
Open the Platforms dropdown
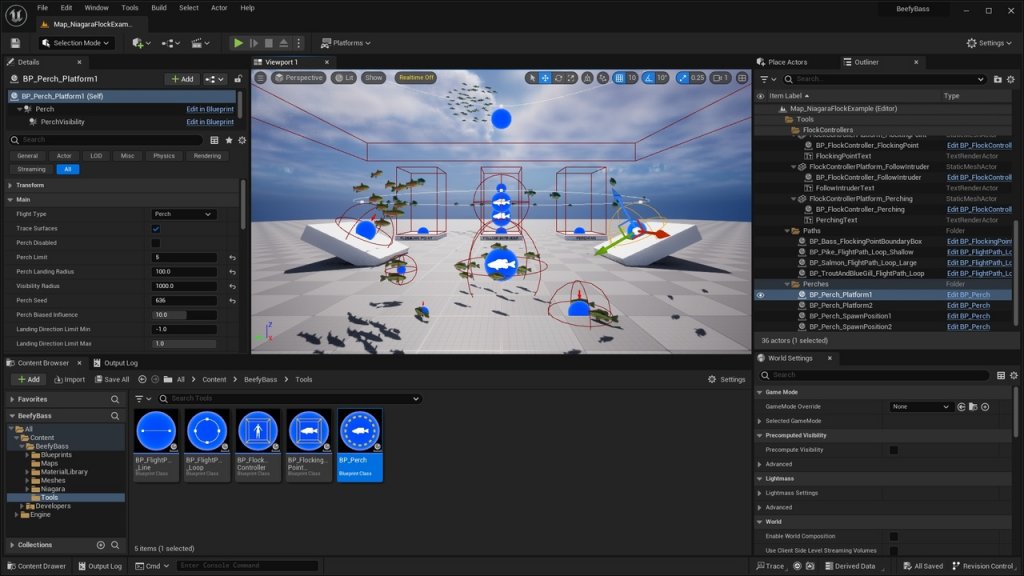(x=345, y=43)
